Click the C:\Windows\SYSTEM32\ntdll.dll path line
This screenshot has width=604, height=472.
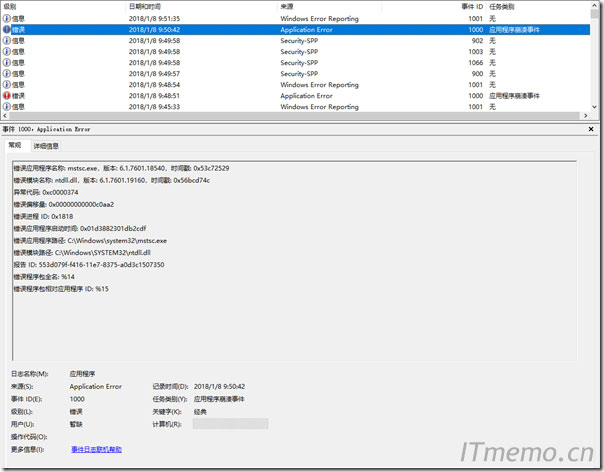tap(82, 252)
